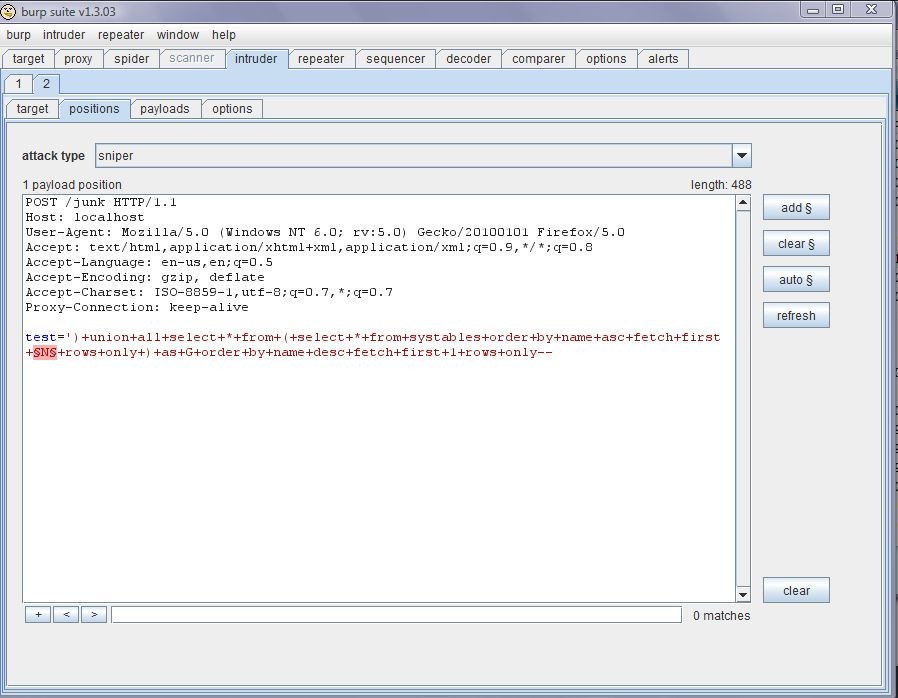Click the search text field below editor
Viewport: 898px width, 698px height.
pos(396,615)
